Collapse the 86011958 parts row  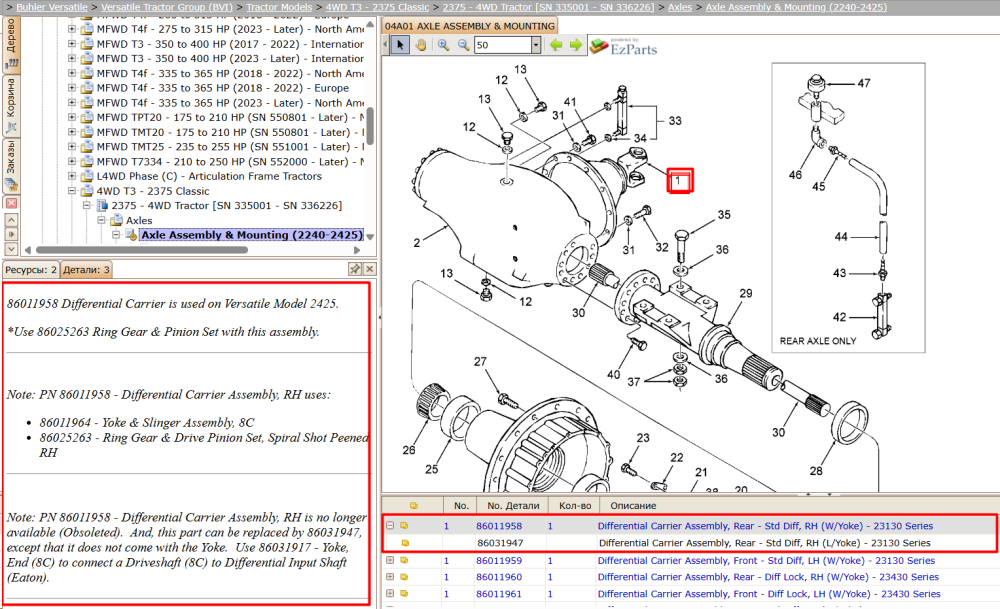(x=390, y=525)
